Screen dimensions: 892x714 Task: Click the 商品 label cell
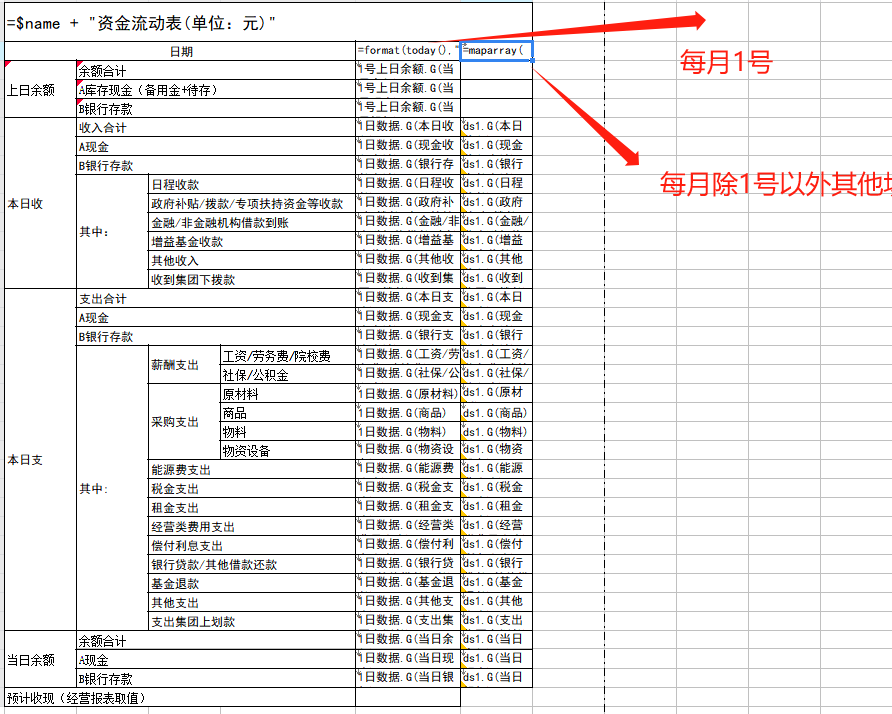click(x=288, y=412)
